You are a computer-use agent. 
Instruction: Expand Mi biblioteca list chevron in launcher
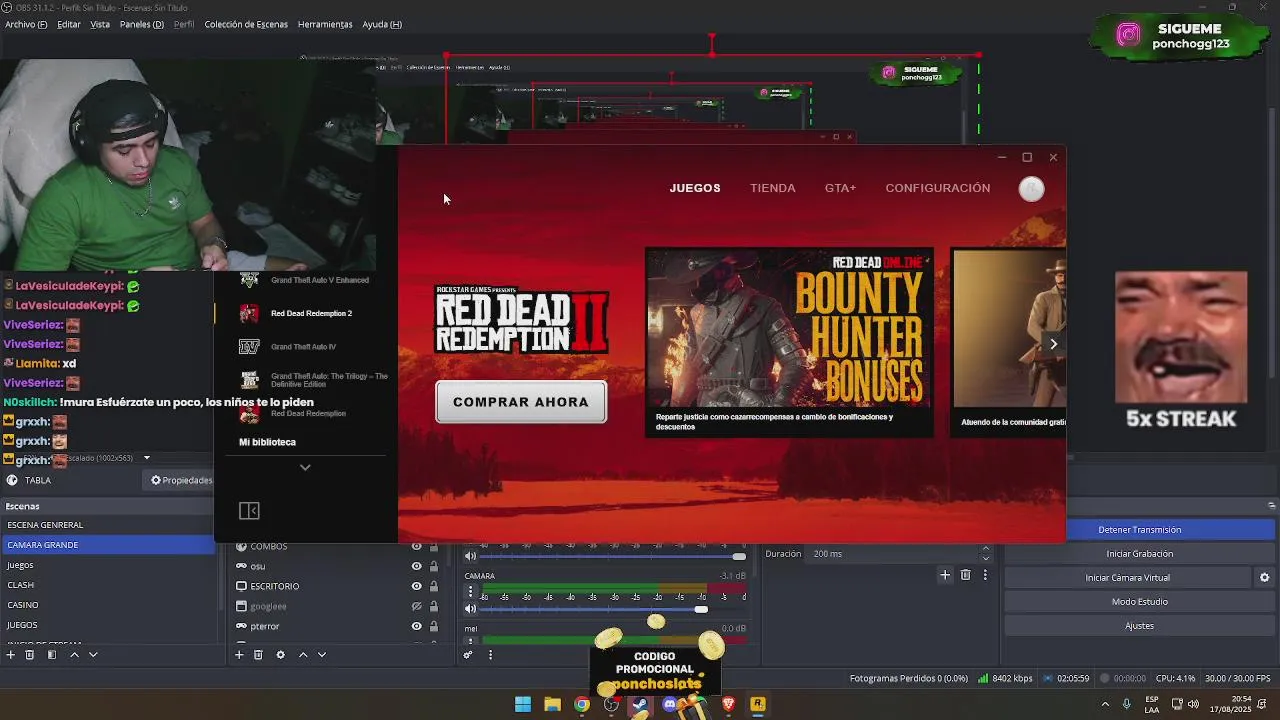click(x=305, y=467)
